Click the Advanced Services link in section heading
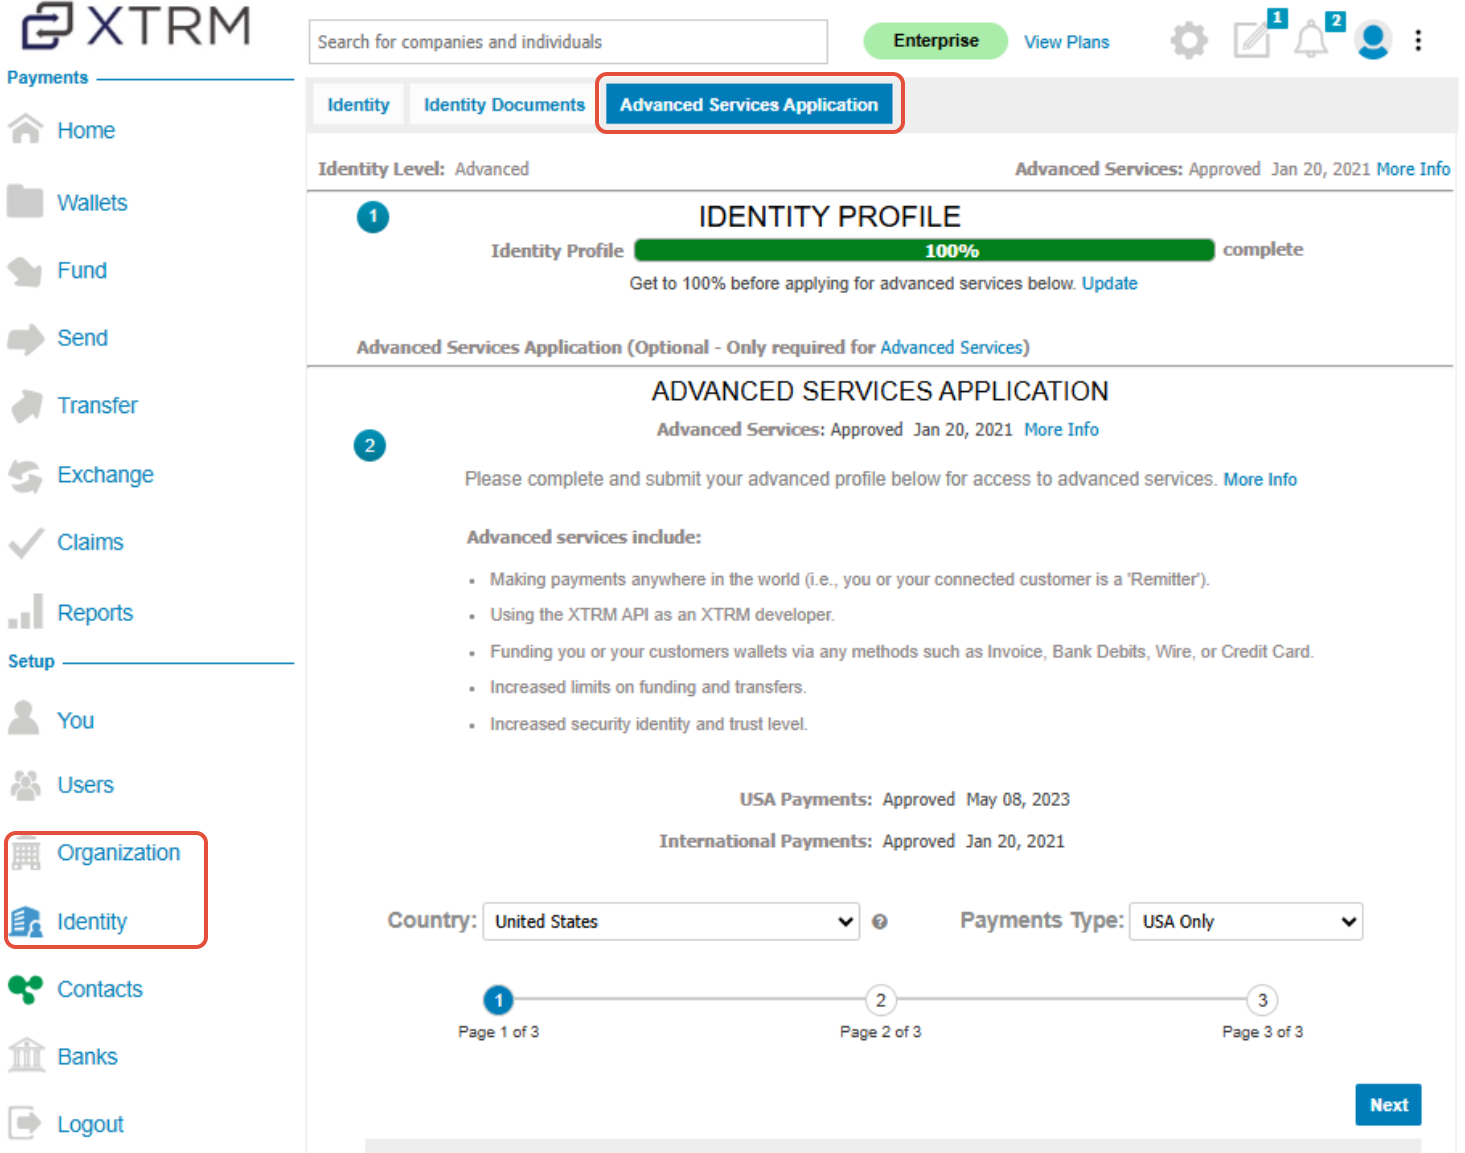 pos(952,347)
